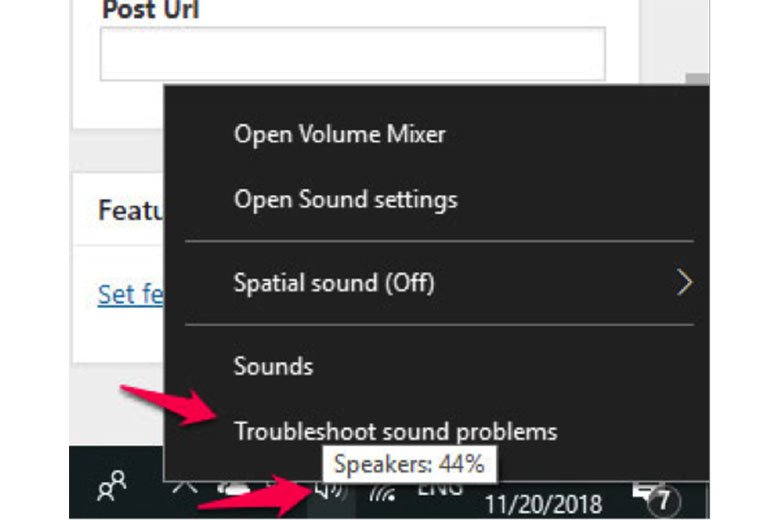Choose Spatial sound (Off) entry
This screenshot has width=780, height=520.
click(x=334, y=282)
